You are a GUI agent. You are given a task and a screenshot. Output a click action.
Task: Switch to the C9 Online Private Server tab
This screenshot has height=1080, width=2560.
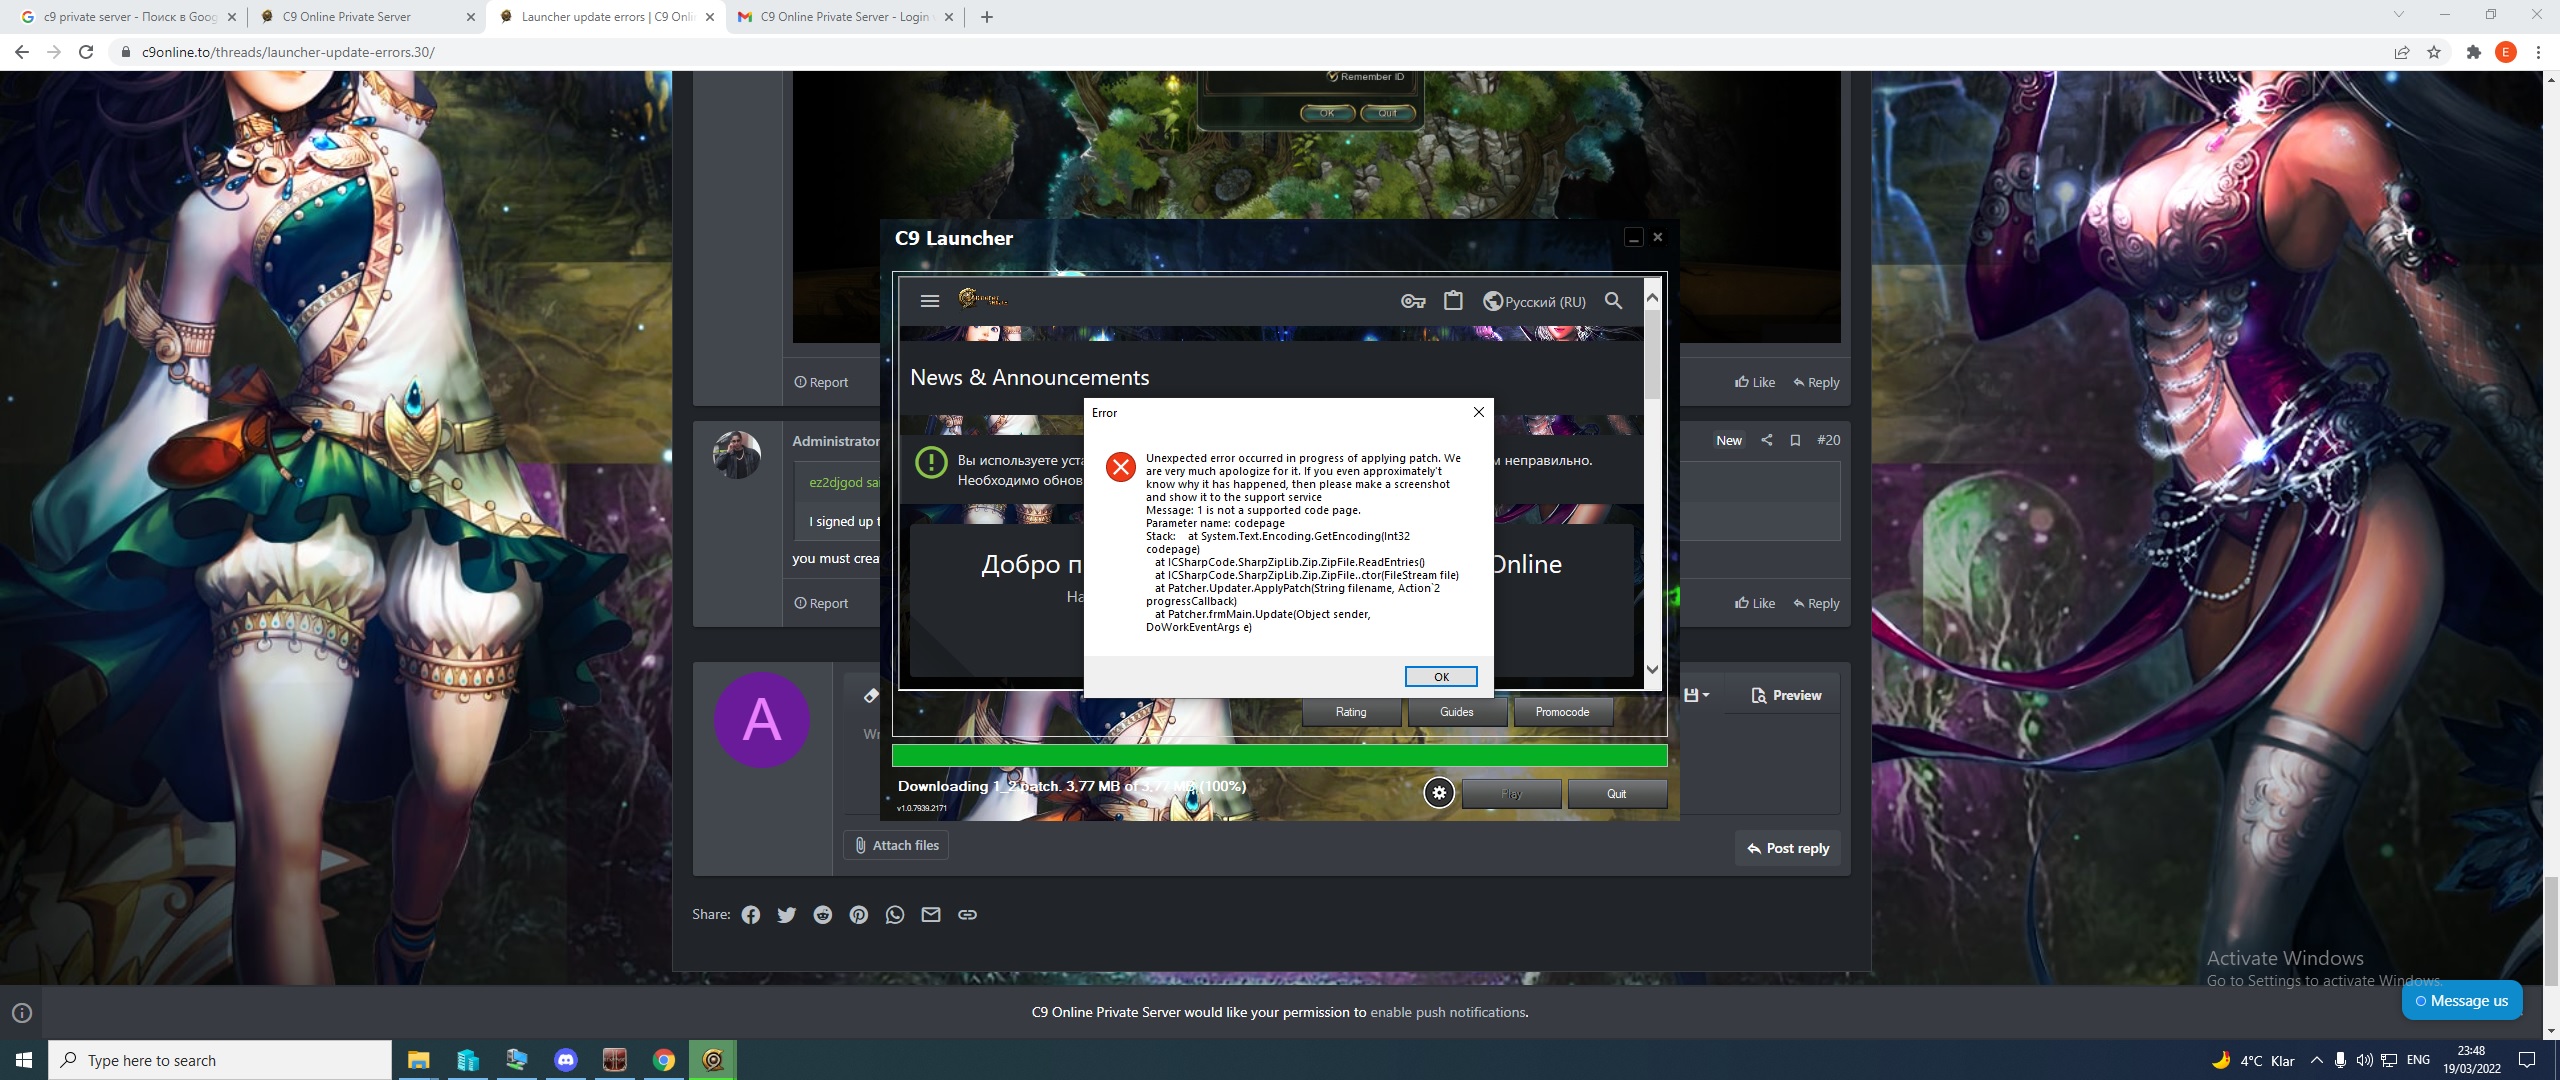point(365,17)
